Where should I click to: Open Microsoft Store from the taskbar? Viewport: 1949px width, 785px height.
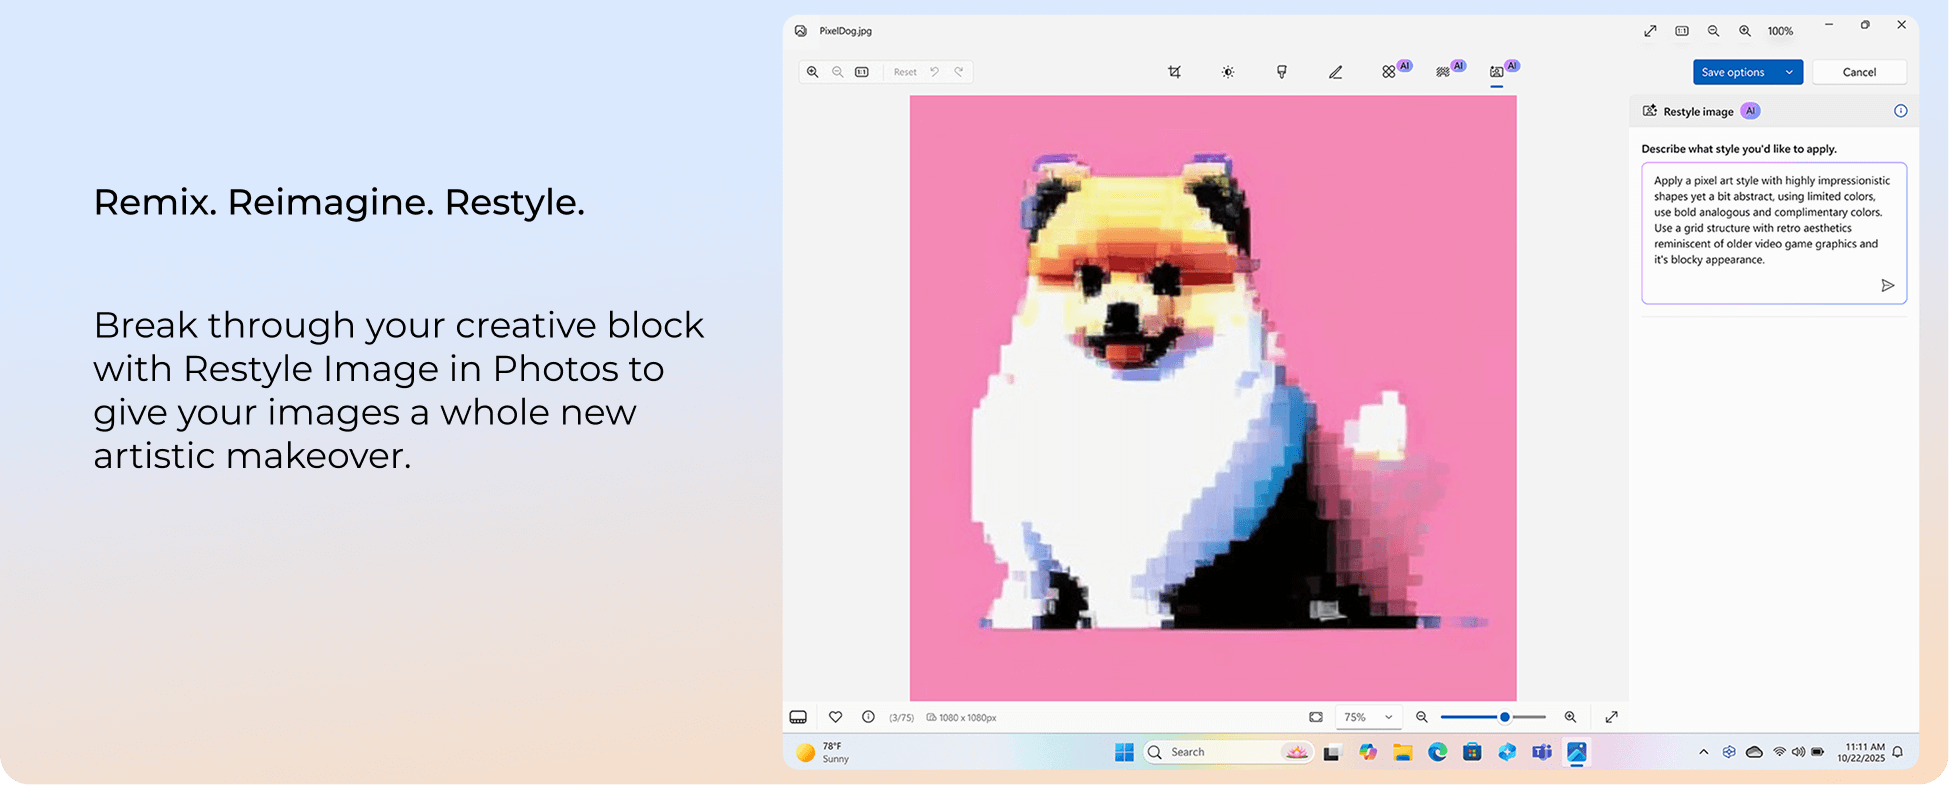1472,752
